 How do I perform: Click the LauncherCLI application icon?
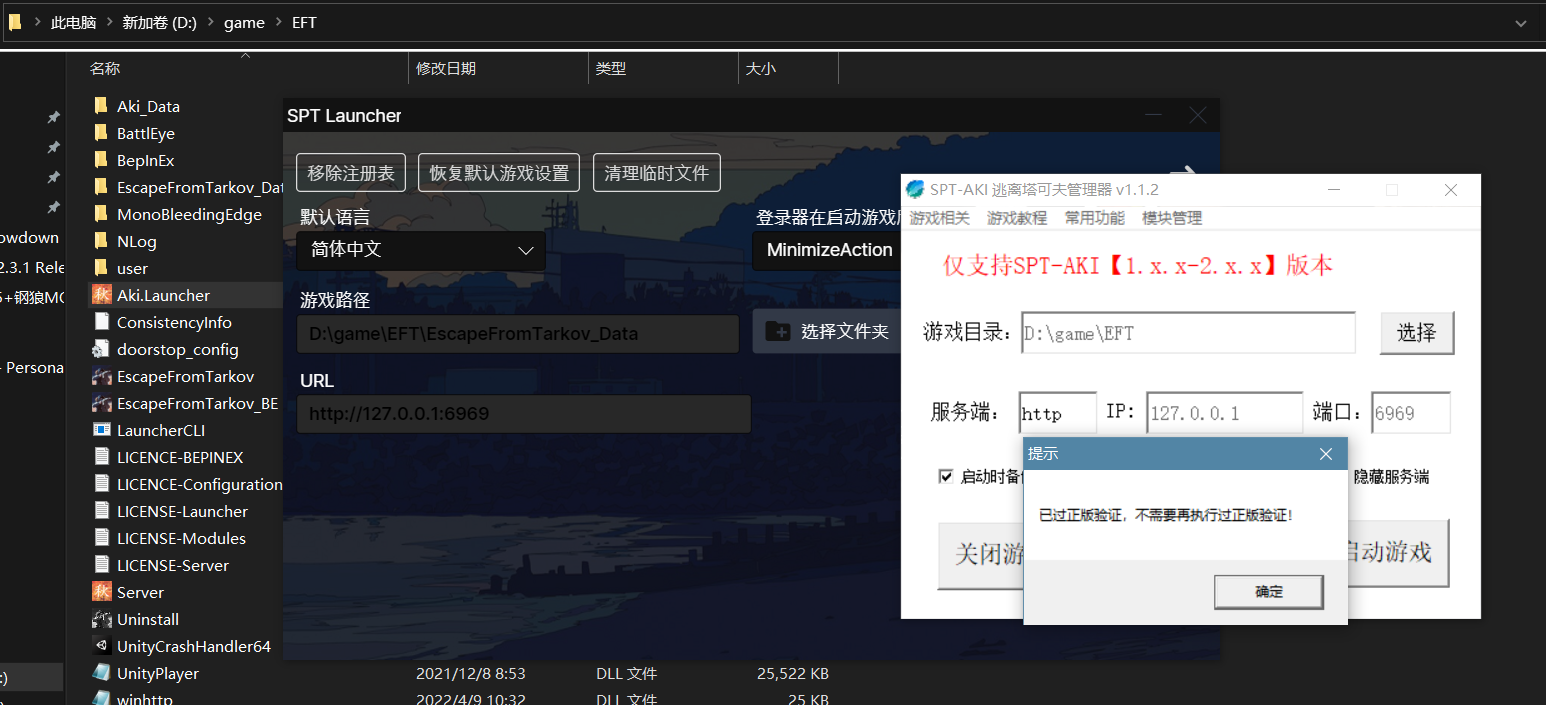101,430
